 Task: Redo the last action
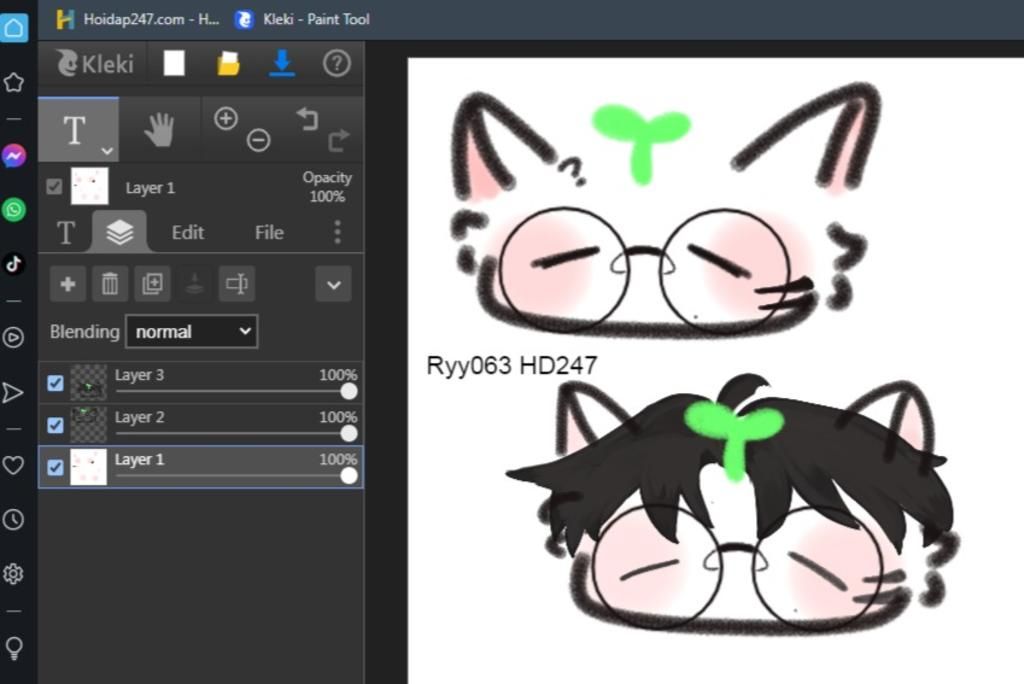(x=339, y=140)
